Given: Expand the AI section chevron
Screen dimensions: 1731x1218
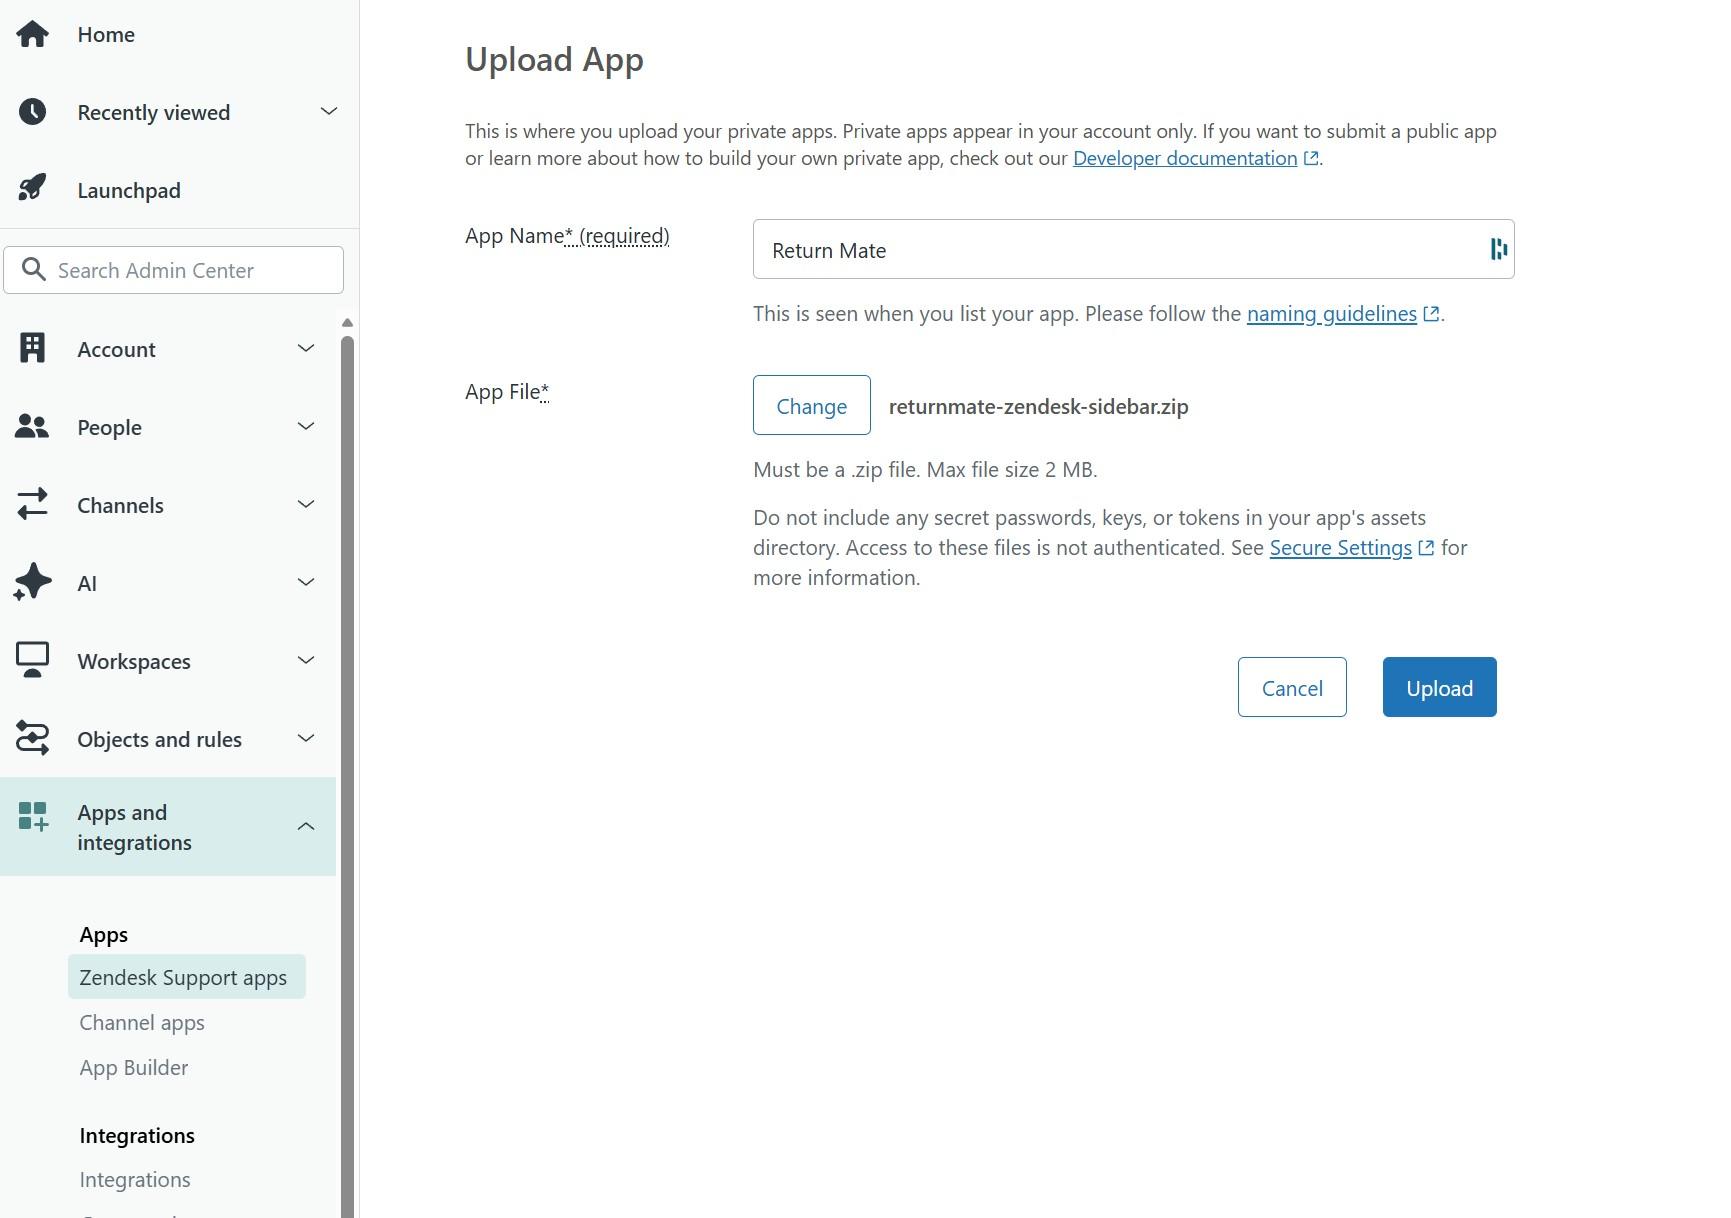Looking at the screenshot, I should (306, 582).
